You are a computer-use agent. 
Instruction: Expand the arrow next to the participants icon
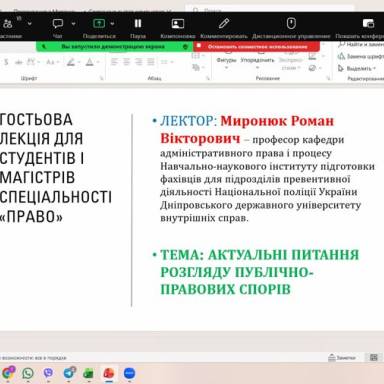(x=30, y=24)
